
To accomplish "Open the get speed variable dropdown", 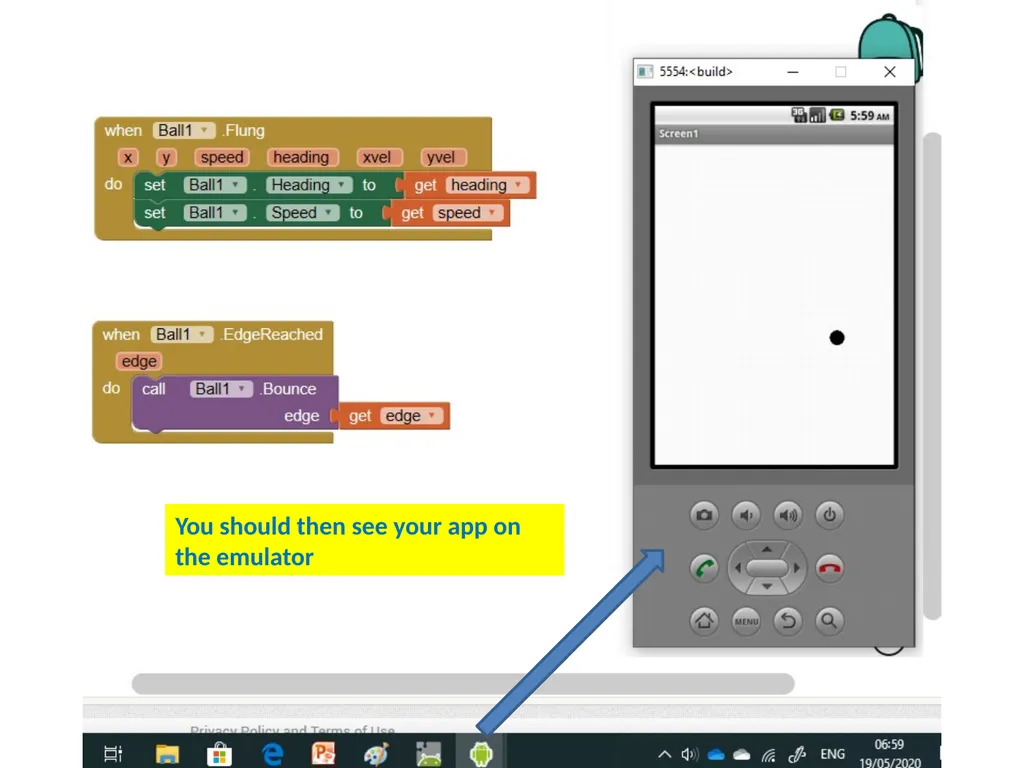I will pyautogui.click(x=468, y=213).
